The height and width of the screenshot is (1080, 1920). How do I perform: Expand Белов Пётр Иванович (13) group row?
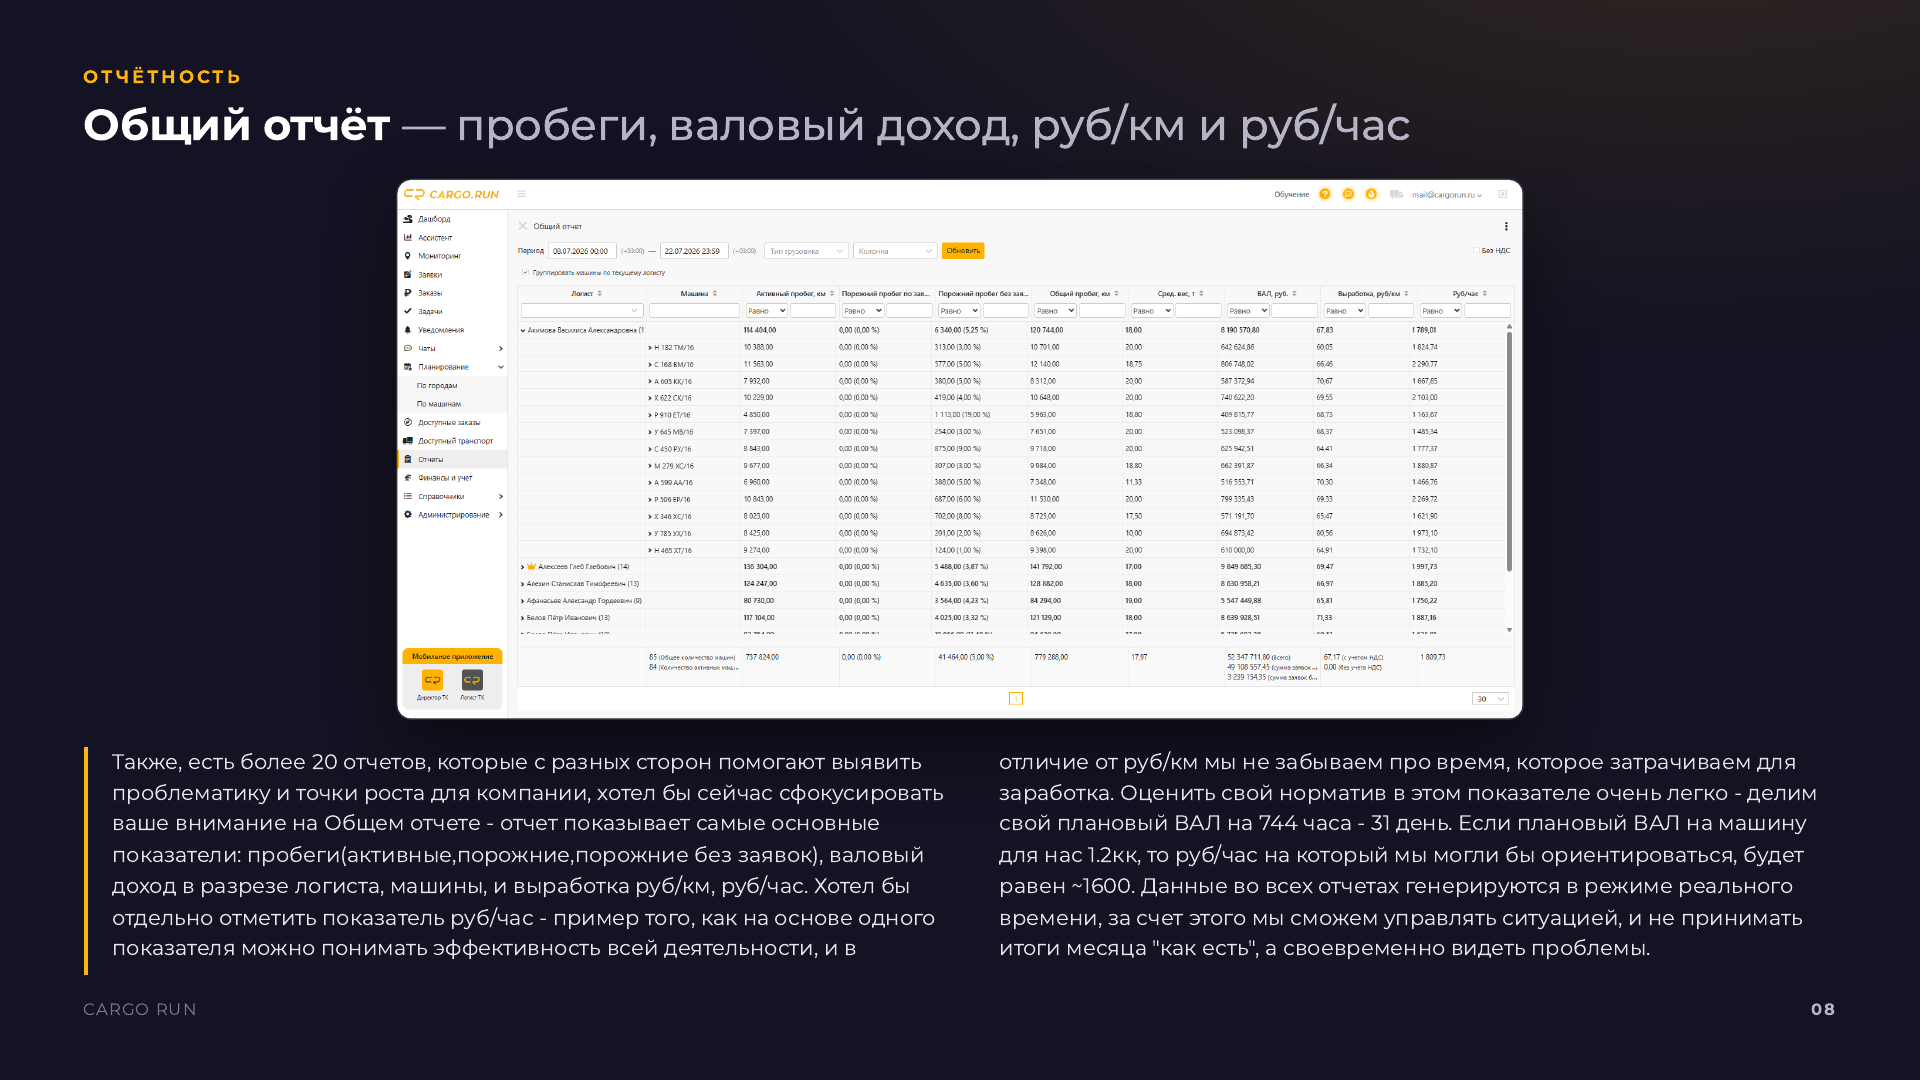pos(522,618)
